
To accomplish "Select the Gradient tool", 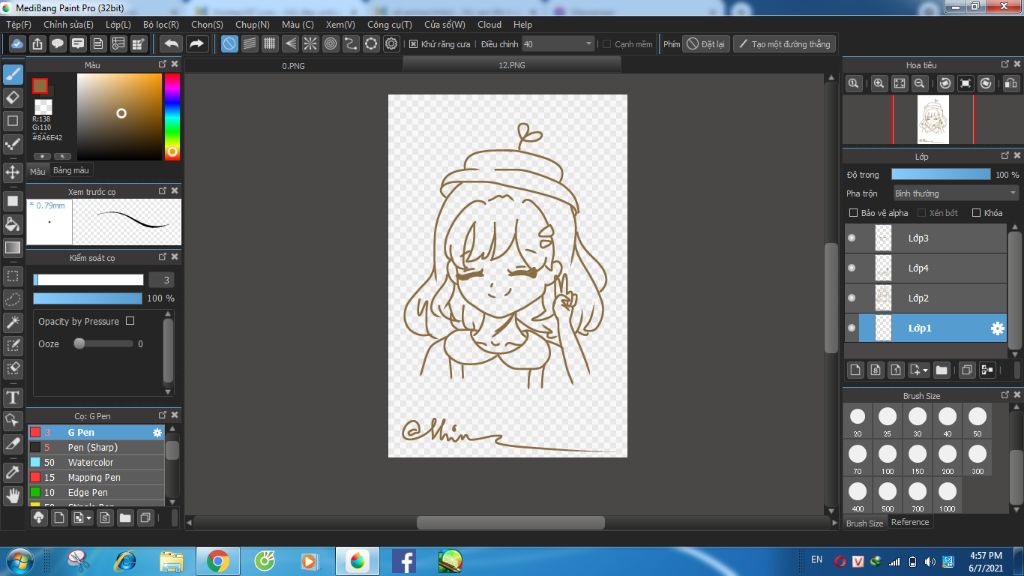I will tap(13, 248).
